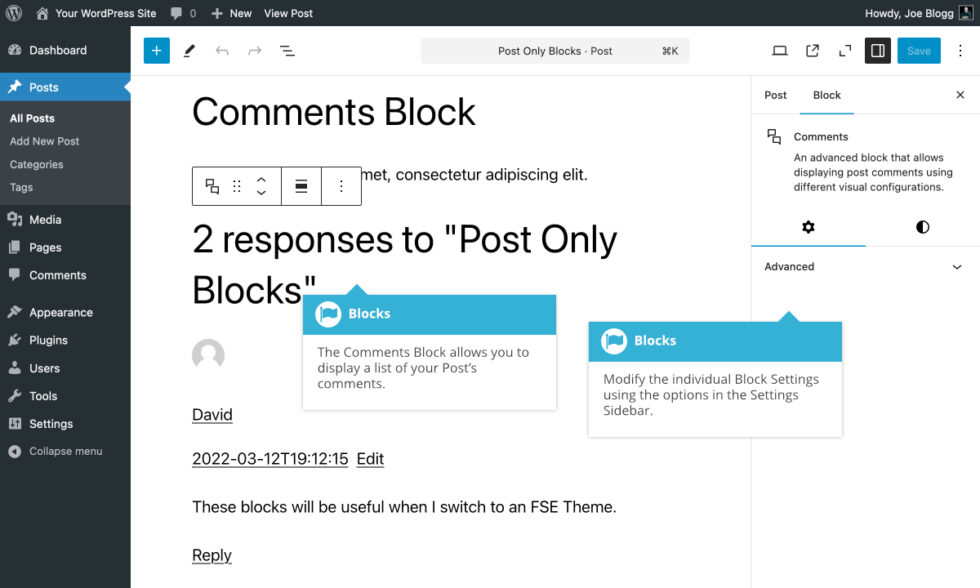Viewport: 980px width, 588px height.
Task: Open block toolbar Options three-dot menu
Action: pos(341,186)
